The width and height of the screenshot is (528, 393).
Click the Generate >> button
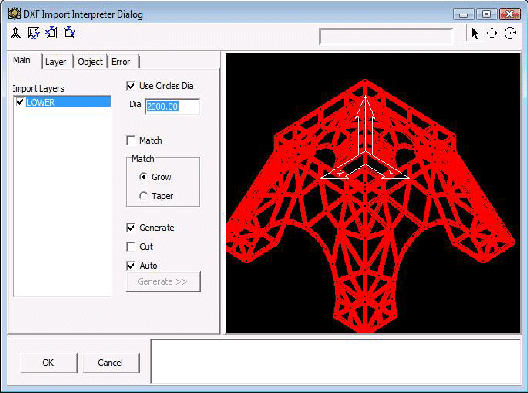163,282
